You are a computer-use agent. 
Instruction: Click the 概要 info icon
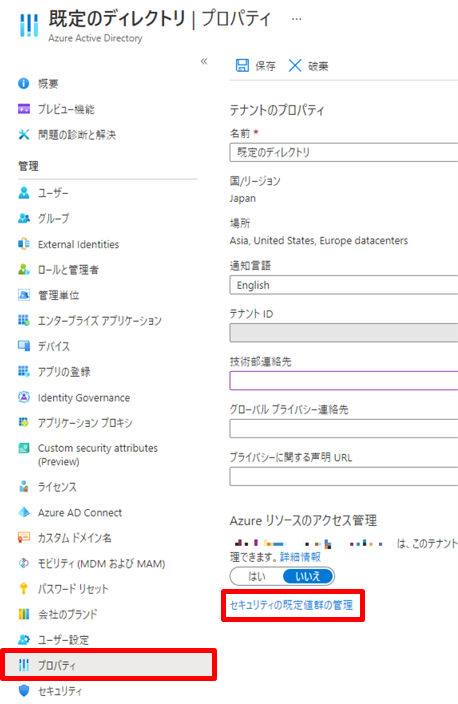click(24, 84)
